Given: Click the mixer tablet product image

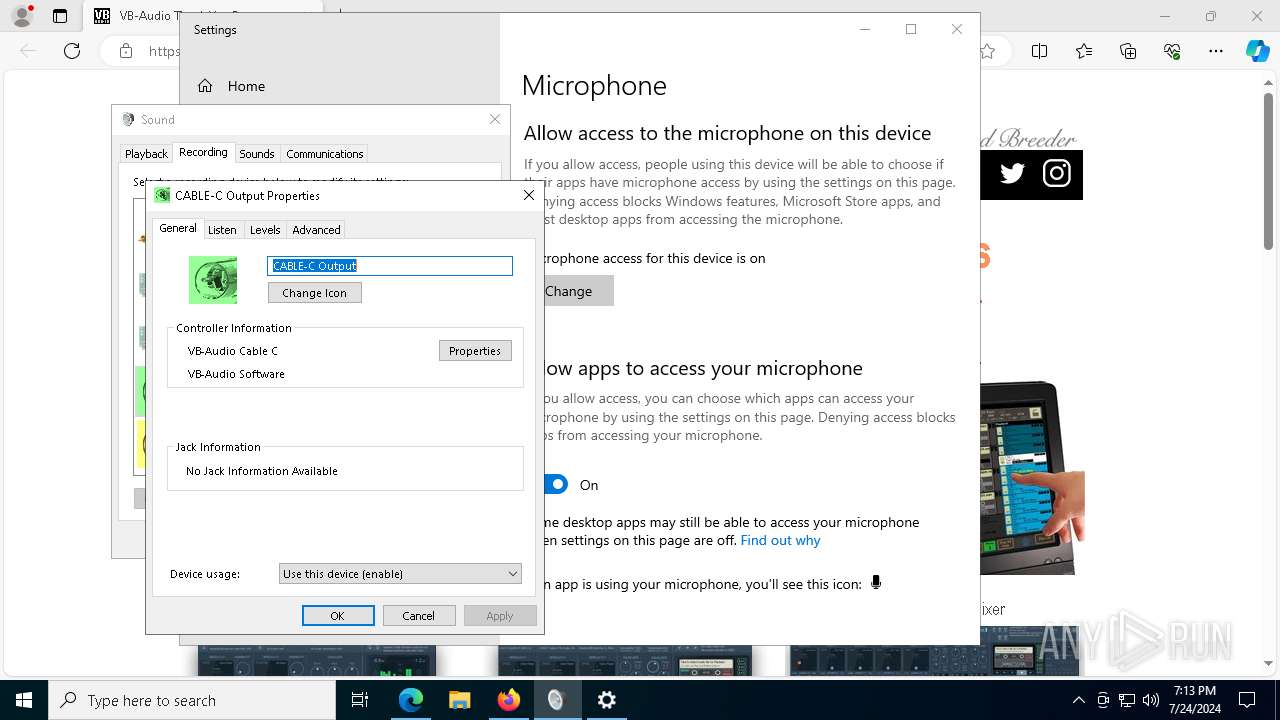Looking at the screenshot, I should 1032,477.
